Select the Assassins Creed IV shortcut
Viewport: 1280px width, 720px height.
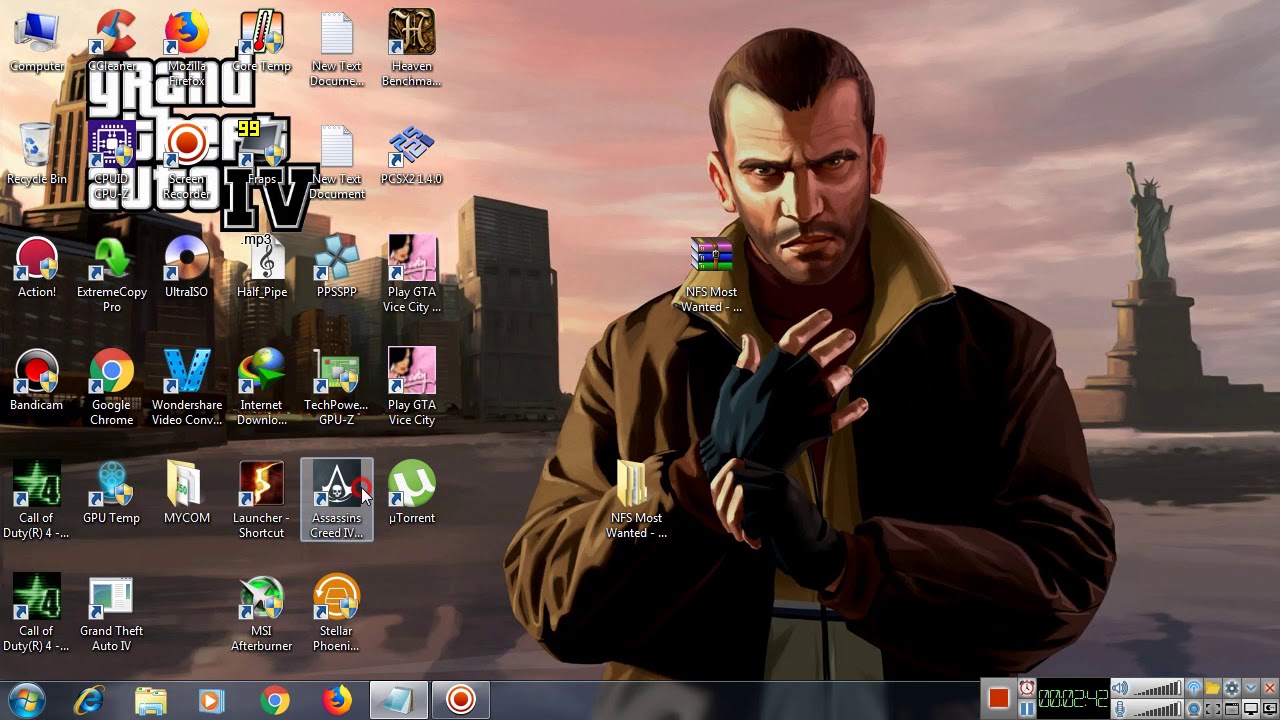tap(337, 500)
